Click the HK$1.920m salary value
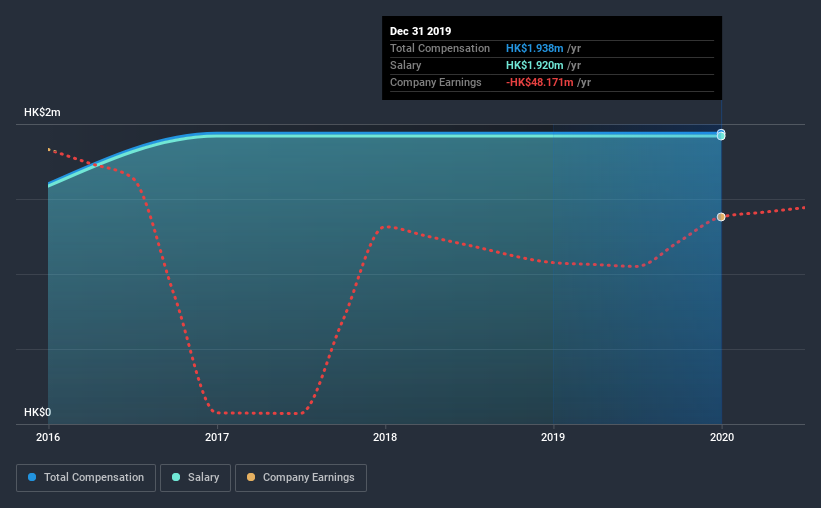 (x=535, y=65)
